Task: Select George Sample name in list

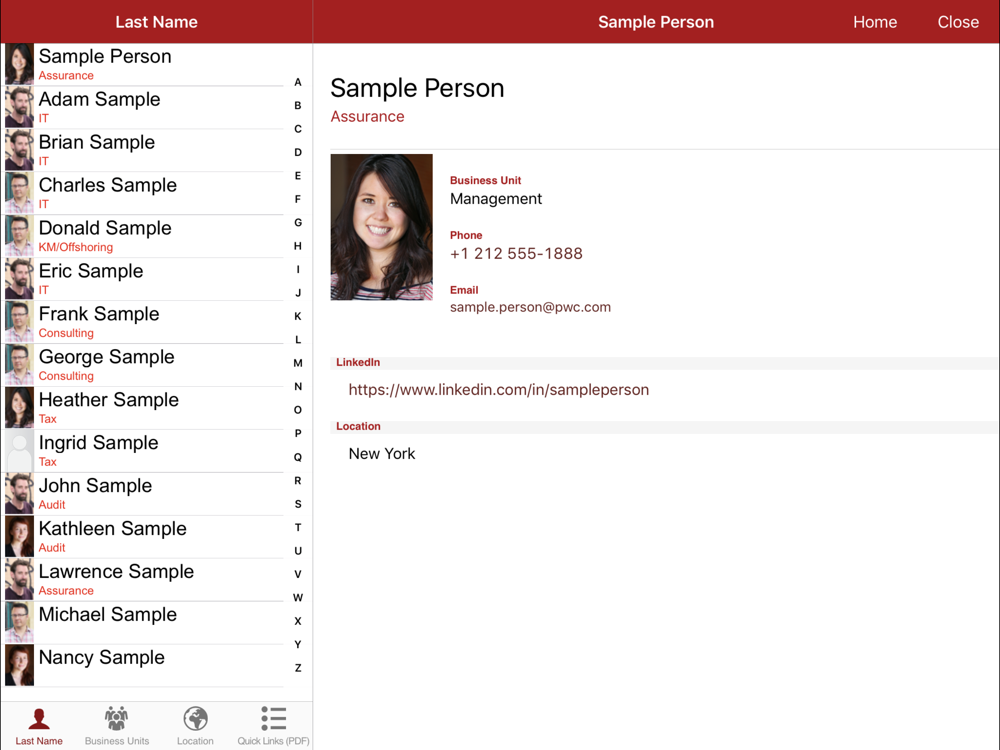Action: pos(107,357)
